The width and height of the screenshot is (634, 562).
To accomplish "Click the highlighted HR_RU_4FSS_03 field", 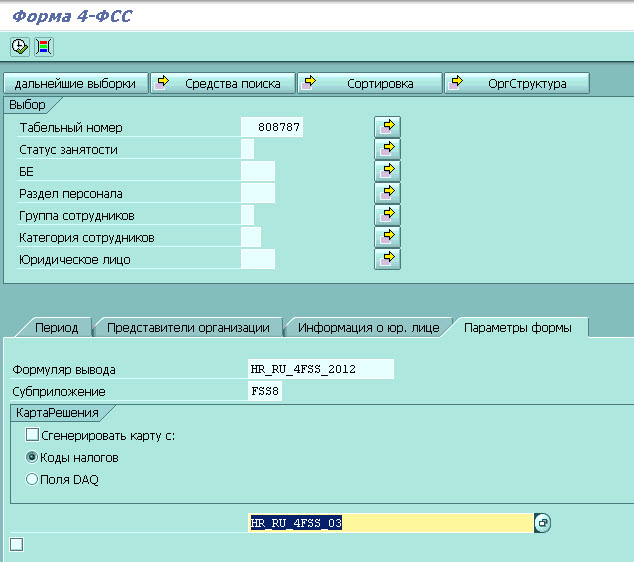I will (391, 523).
